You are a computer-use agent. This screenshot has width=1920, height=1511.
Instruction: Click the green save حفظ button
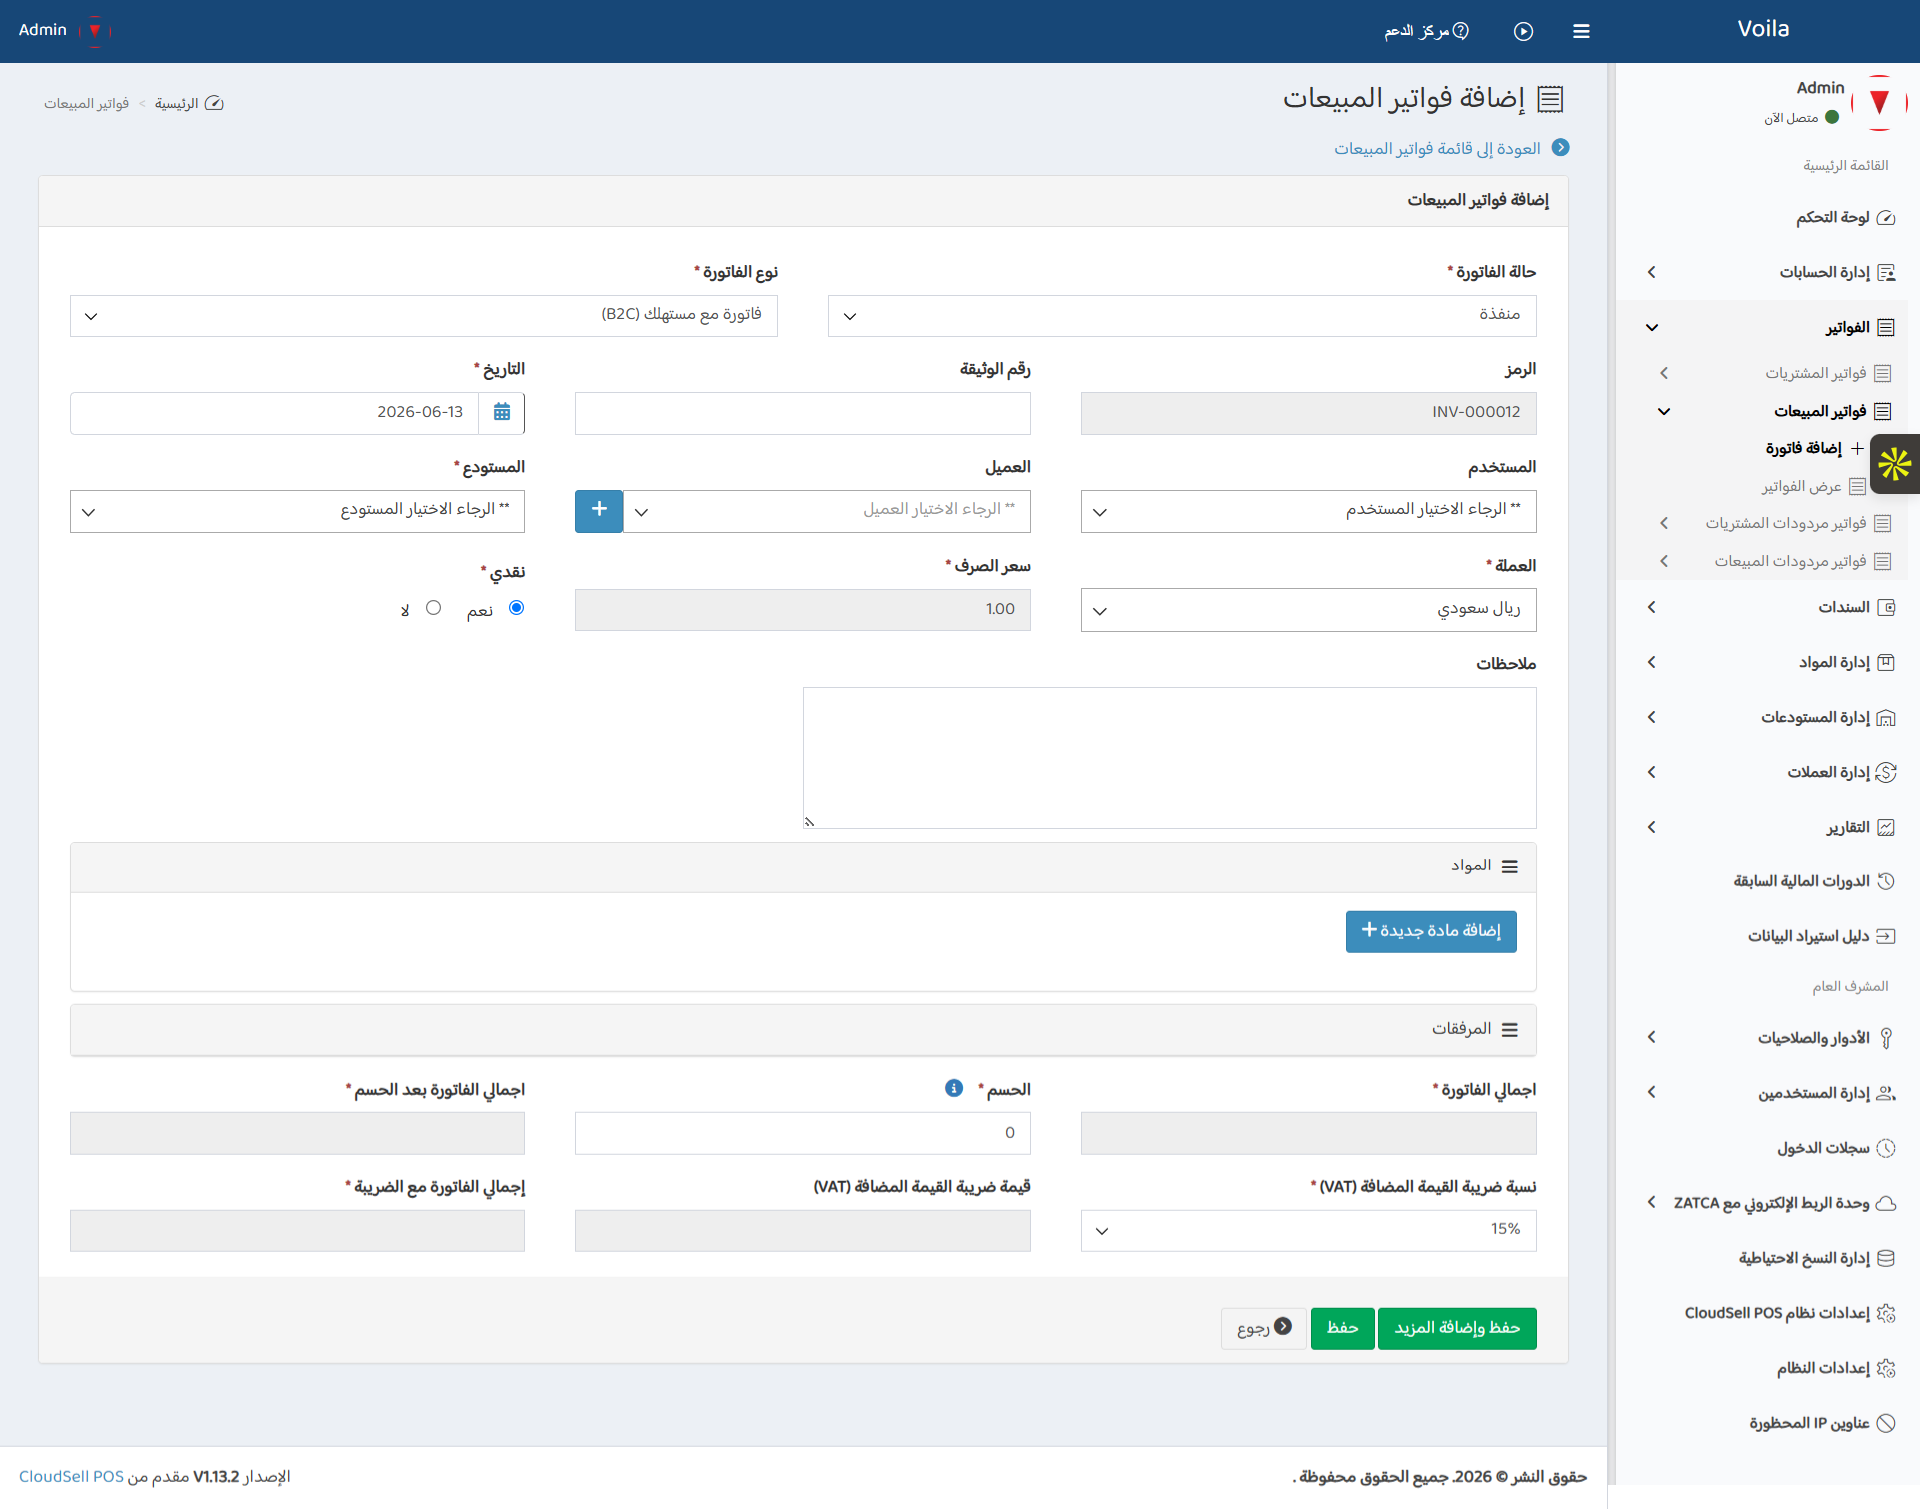(x=1342, y=1328)
